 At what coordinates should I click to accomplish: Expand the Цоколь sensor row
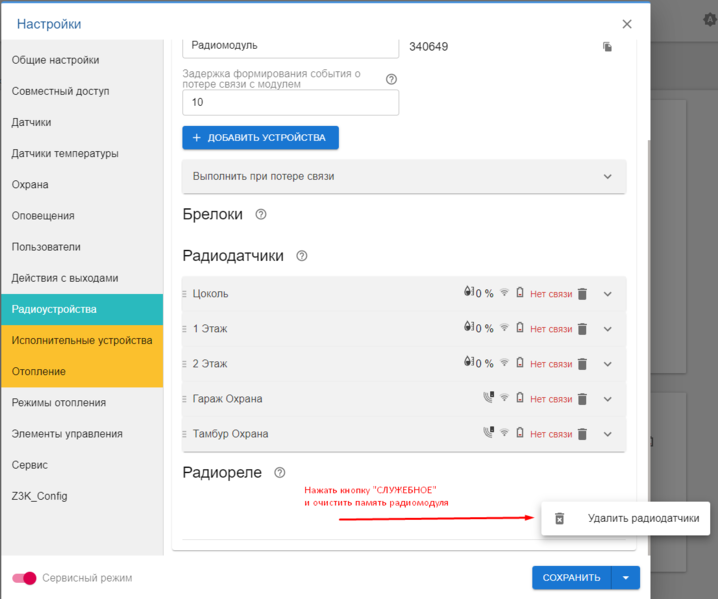point(607,294)
